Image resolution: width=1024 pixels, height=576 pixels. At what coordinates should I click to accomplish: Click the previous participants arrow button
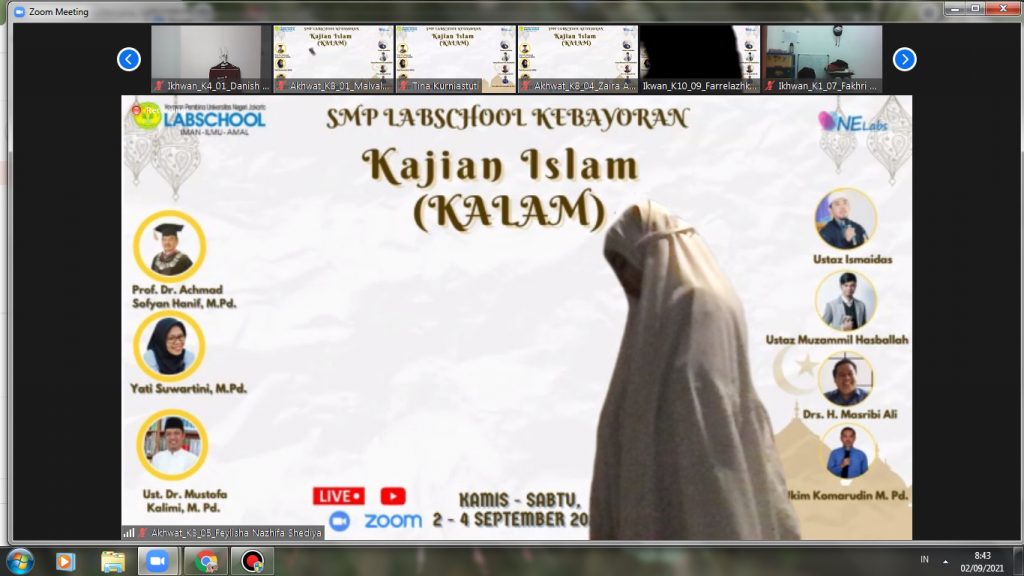point(129,59)
